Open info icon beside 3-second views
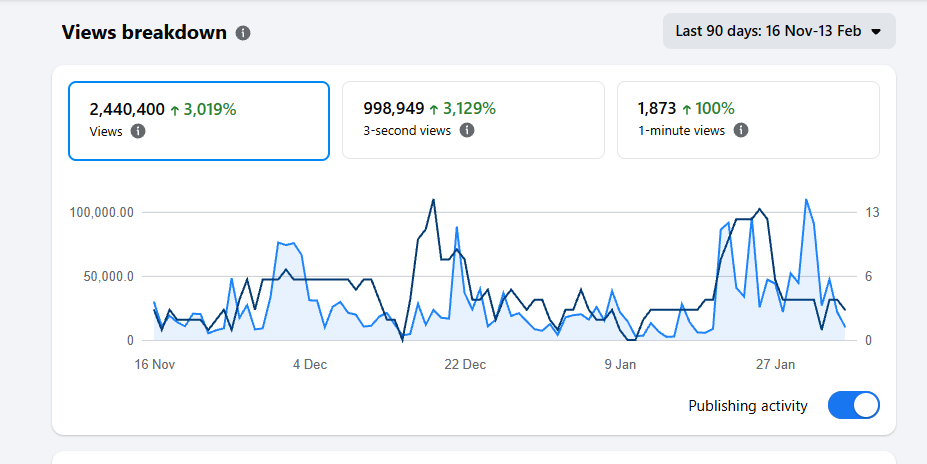Screen dimensions: 927x464 [466, 130]
